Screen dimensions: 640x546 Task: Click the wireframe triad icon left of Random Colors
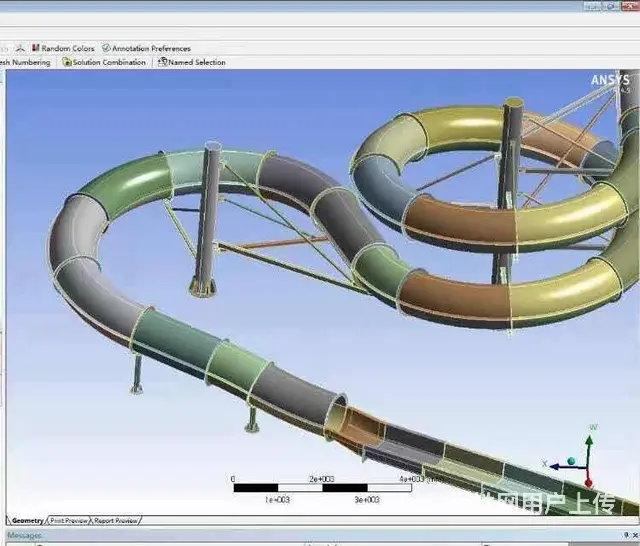click(x=20, y=48)
